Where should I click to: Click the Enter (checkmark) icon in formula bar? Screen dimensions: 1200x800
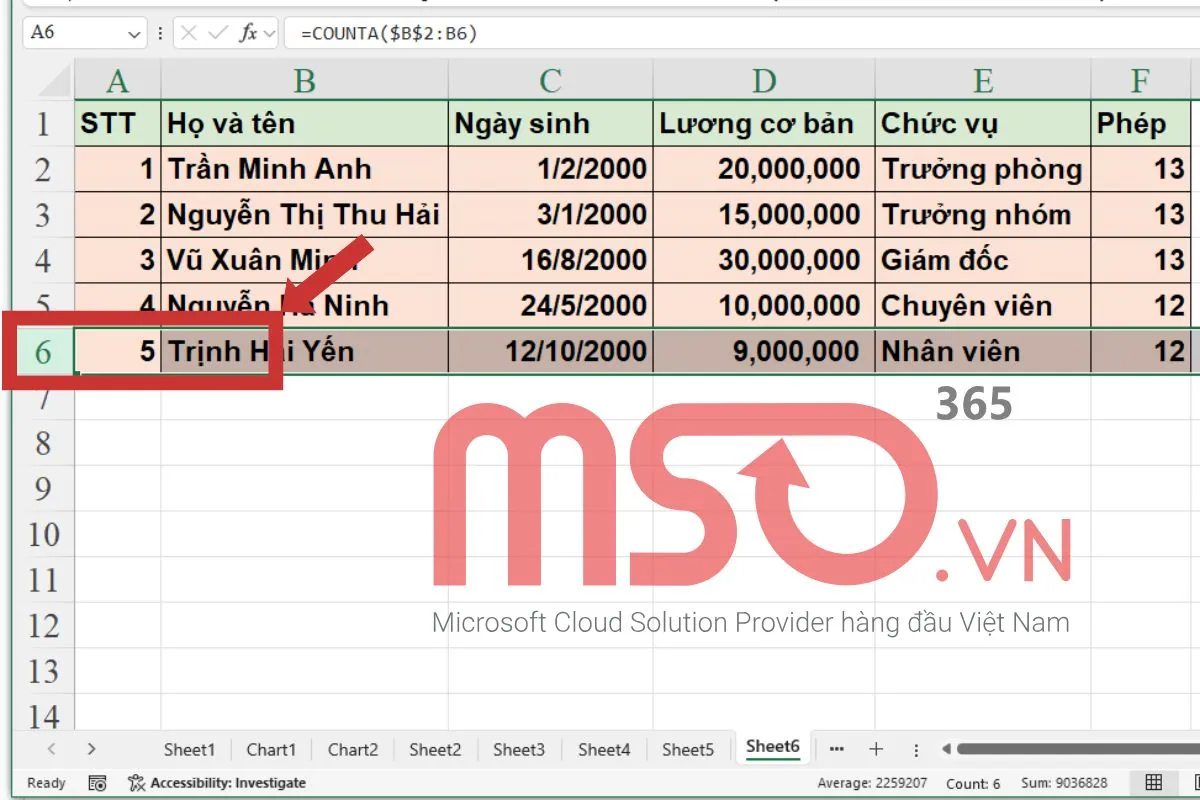(x=218, y=32)
